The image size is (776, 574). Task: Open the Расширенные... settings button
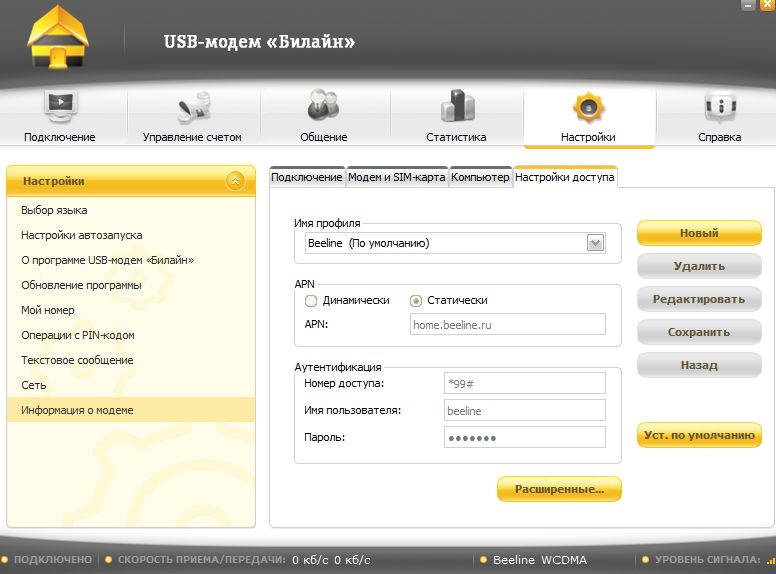[x=559, y=489]
